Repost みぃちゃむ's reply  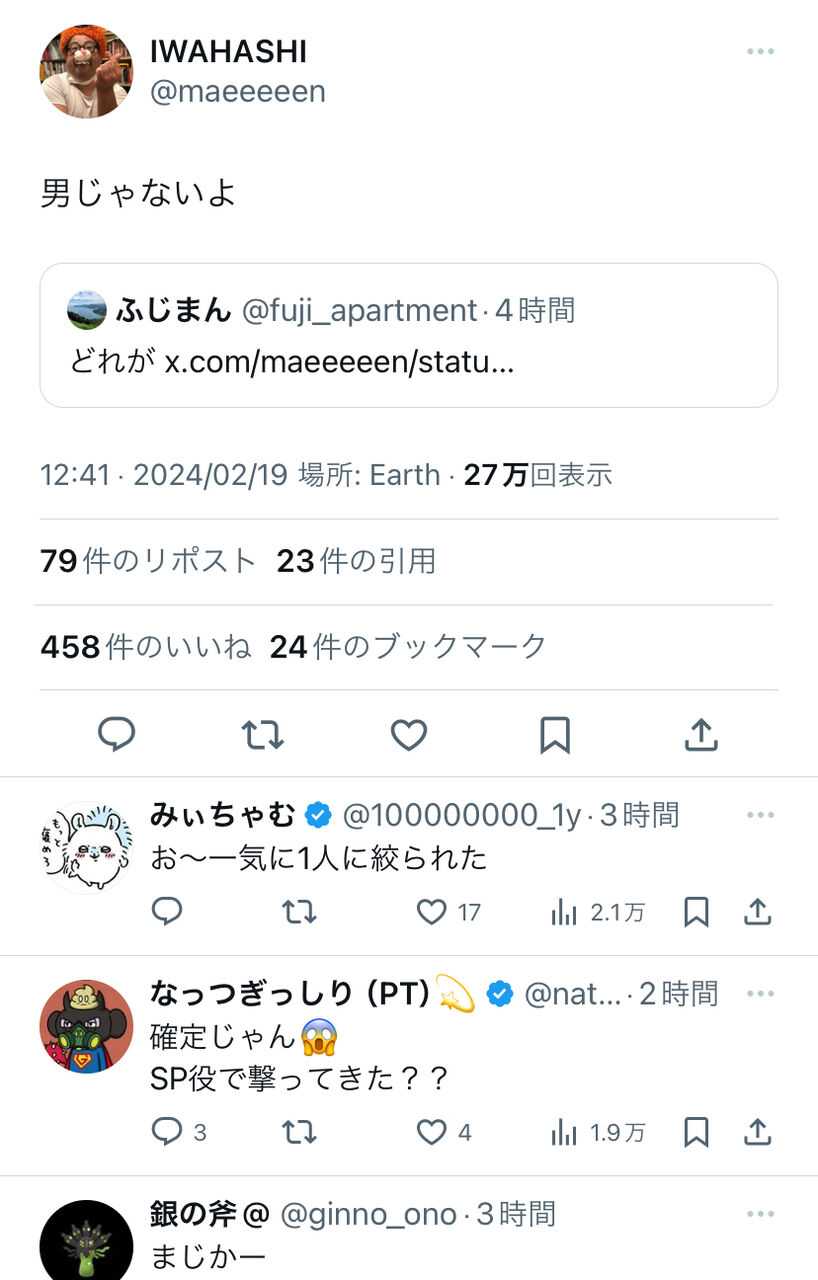(299, 912)
